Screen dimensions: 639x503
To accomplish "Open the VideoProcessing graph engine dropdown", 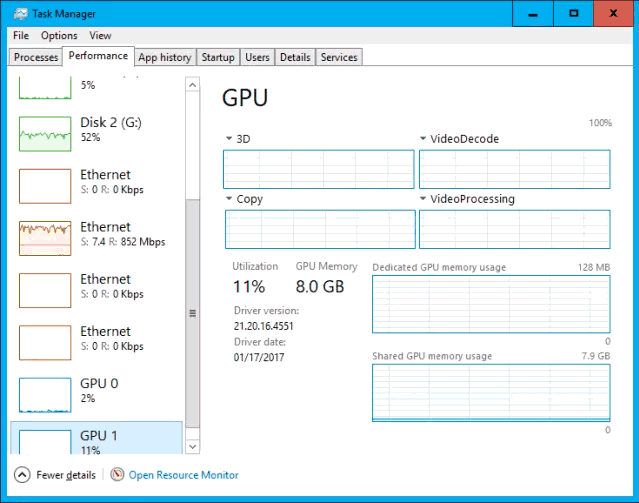I will tap(424, 199).
